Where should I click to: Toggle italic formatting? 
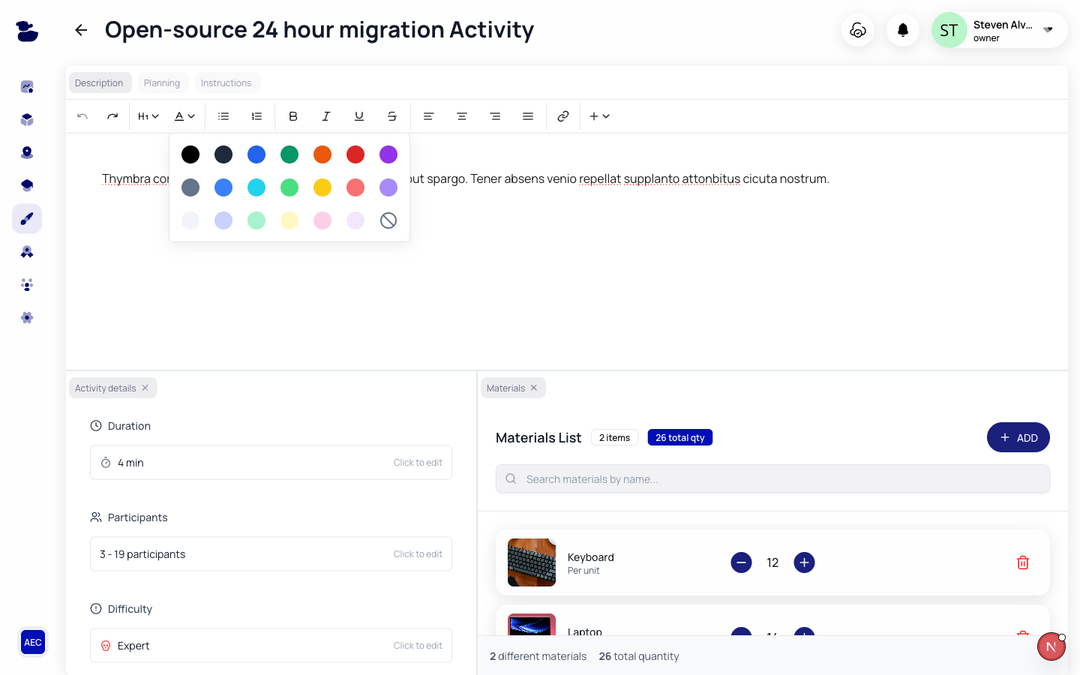coord(326,116)
